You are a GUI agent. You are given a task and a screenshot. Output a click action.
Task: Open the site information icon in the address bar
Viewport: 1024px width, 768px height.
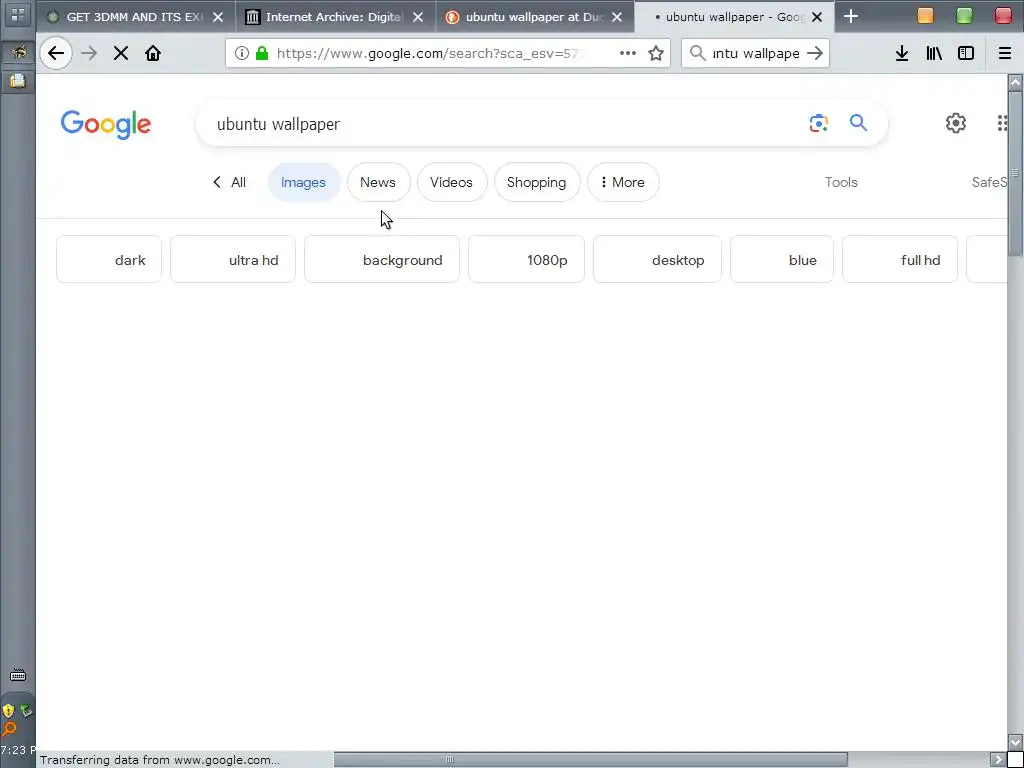(242, 53)
